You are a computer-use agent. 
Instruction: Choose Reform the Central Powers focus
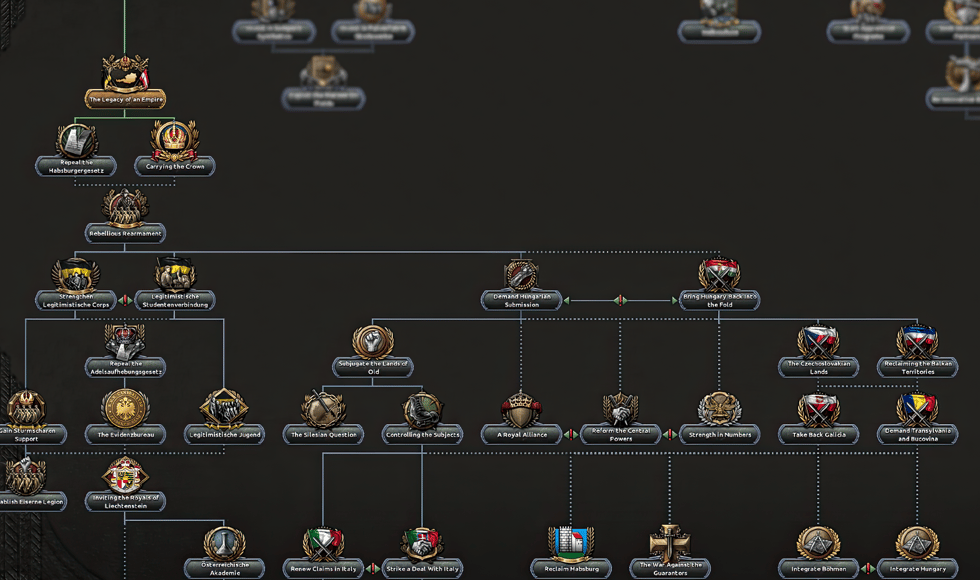point(621,418)
